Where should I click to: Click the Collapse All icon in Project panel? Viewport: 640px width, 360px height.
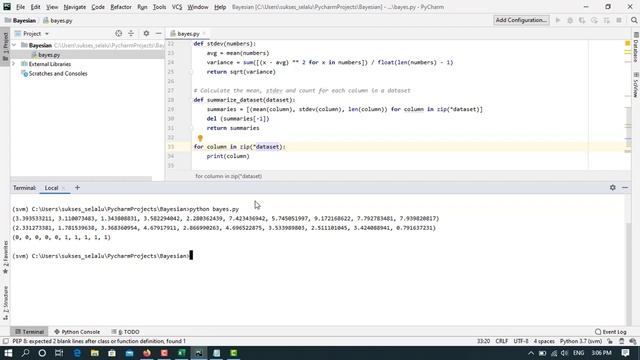coord(131,33)
